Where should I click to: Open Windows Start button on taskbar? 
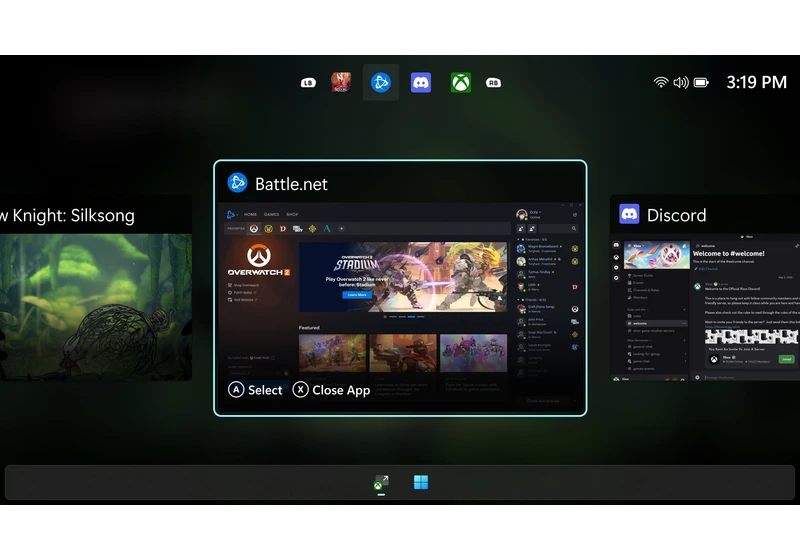tap(421, 482)
